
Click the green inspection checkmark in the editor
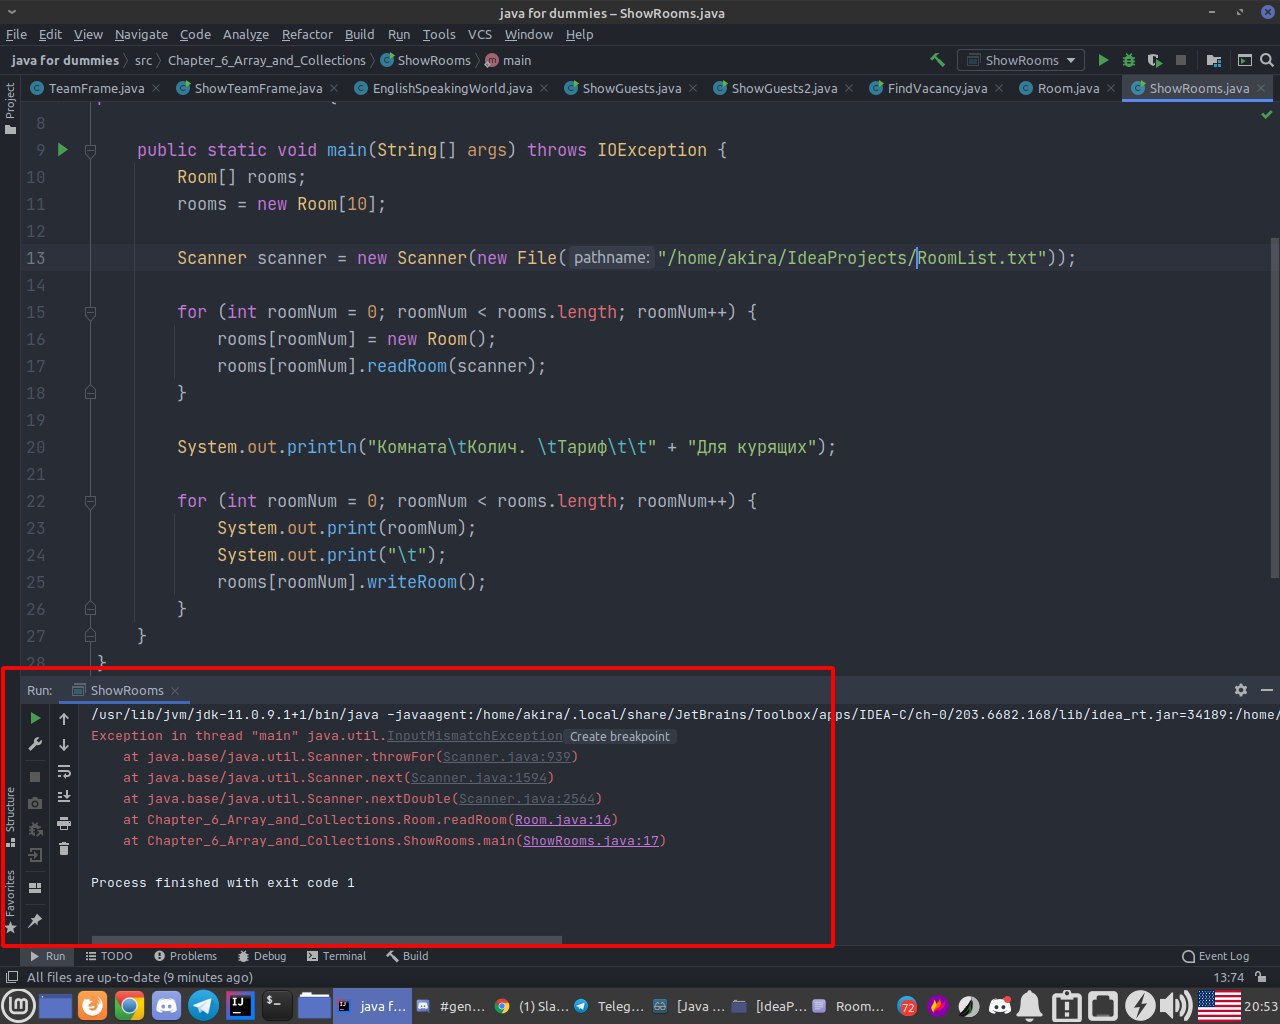tap(1267, 116)
